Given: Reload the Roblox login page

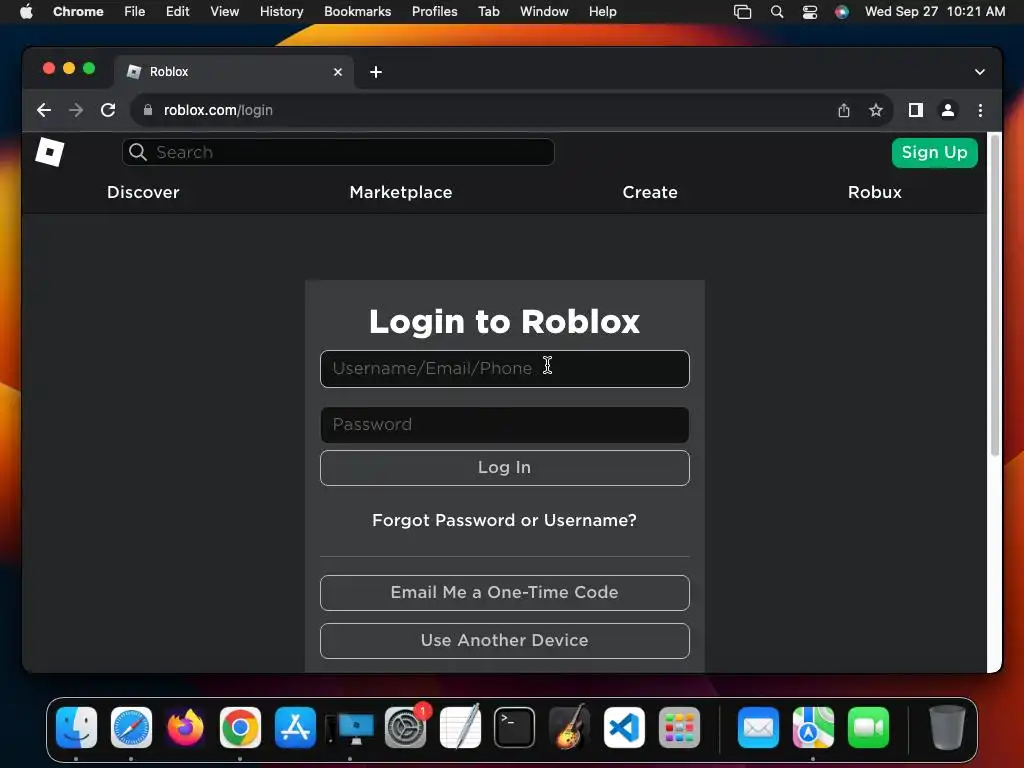Looking at the screenshot, I should pos(108,110).
